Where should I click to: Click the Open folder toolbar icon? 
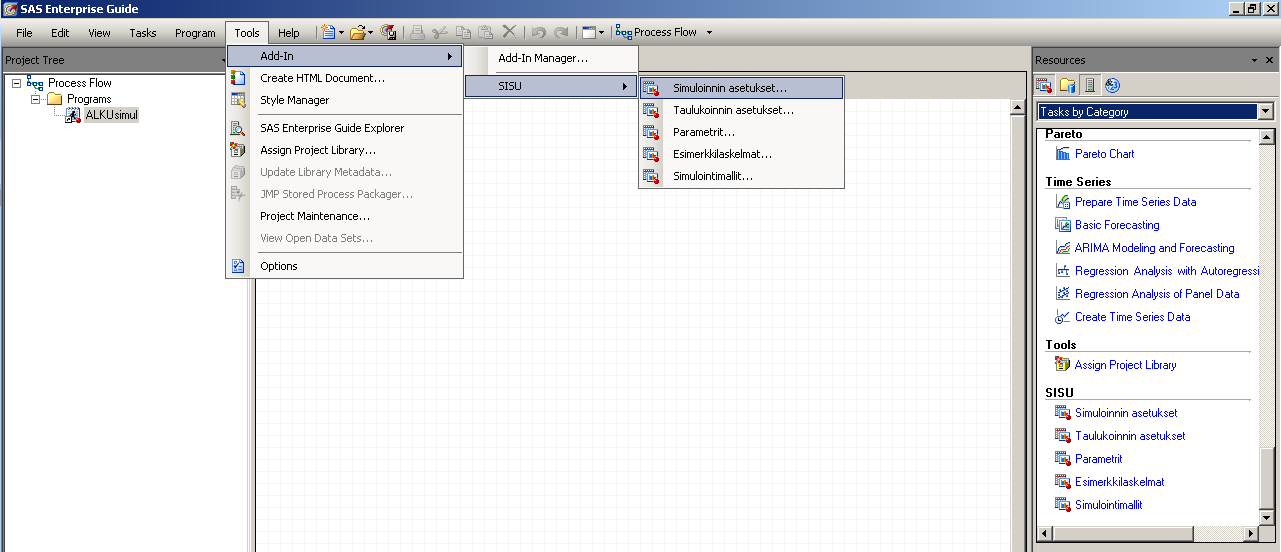tap(357, 32)
